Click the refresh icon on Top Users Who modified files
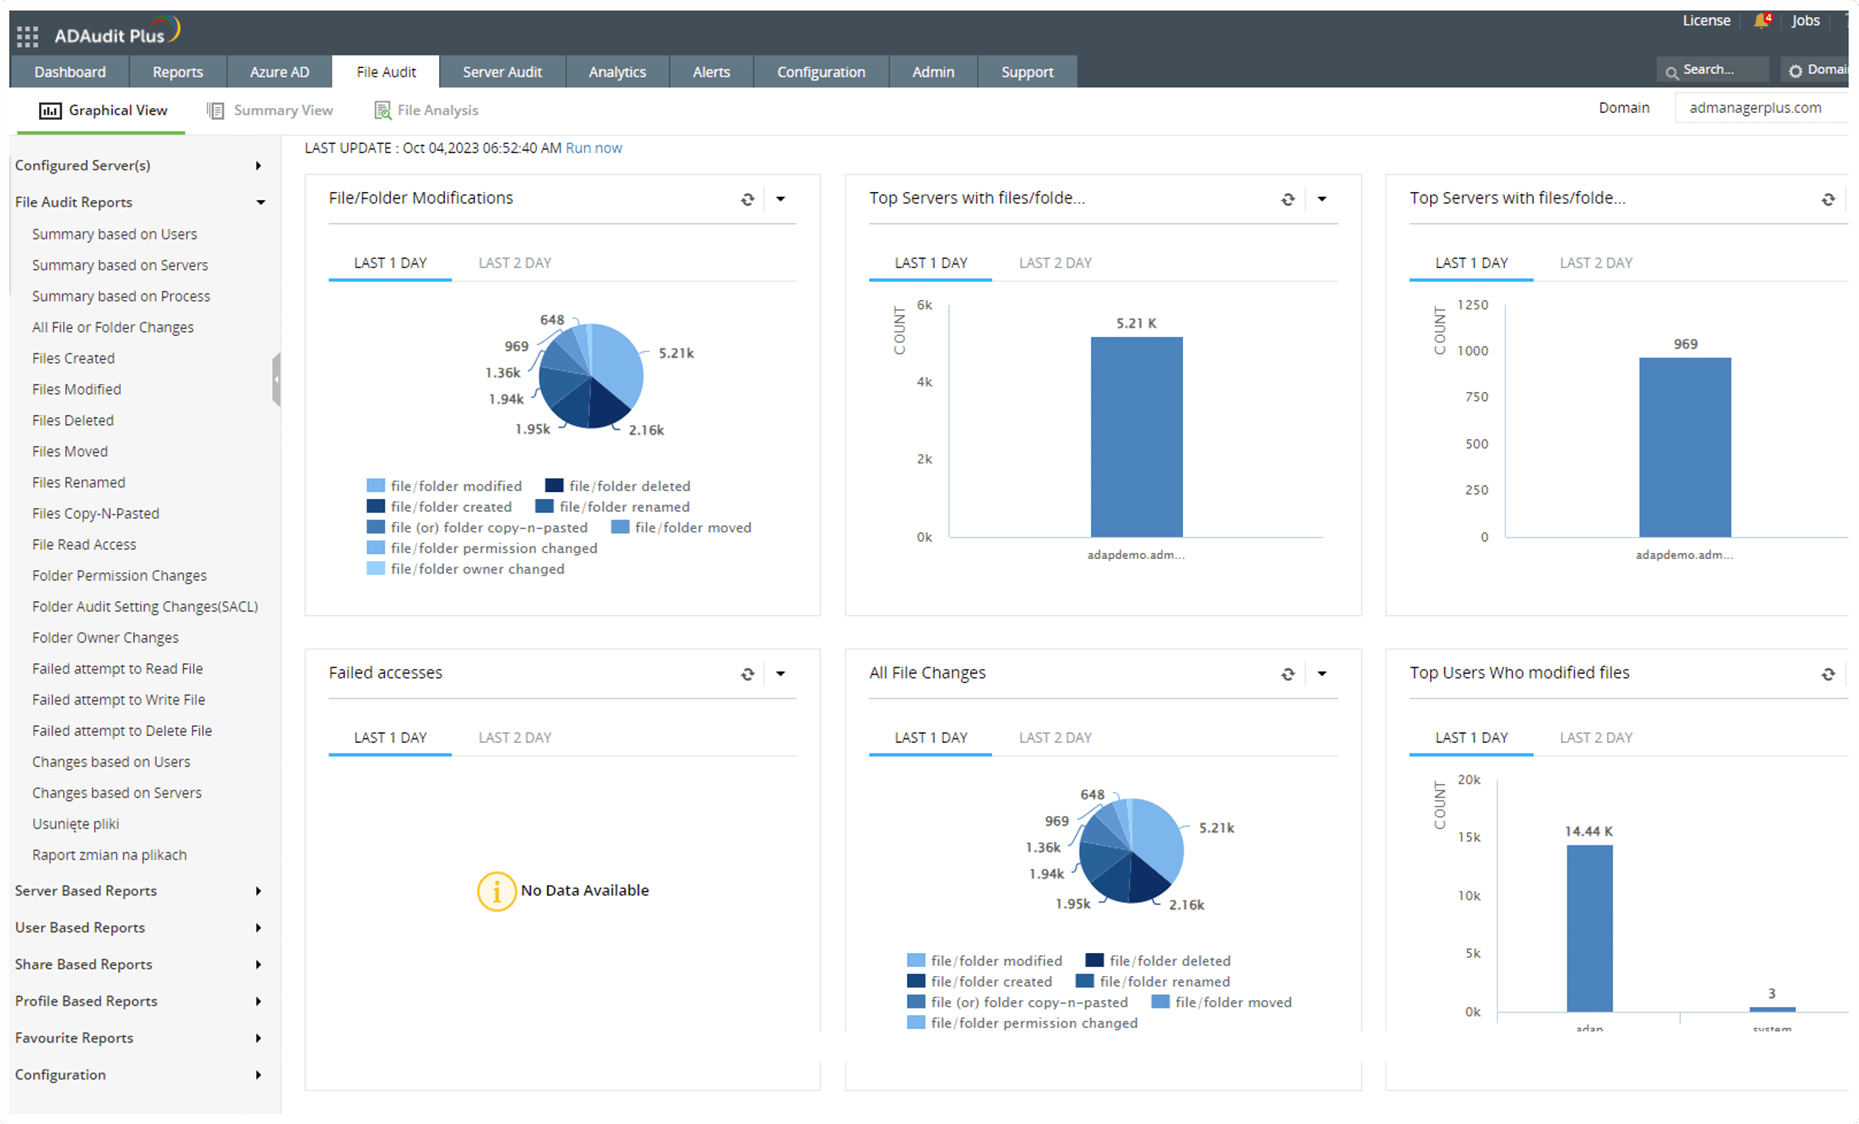The image size is (1859, 1124). (1829, 673)
